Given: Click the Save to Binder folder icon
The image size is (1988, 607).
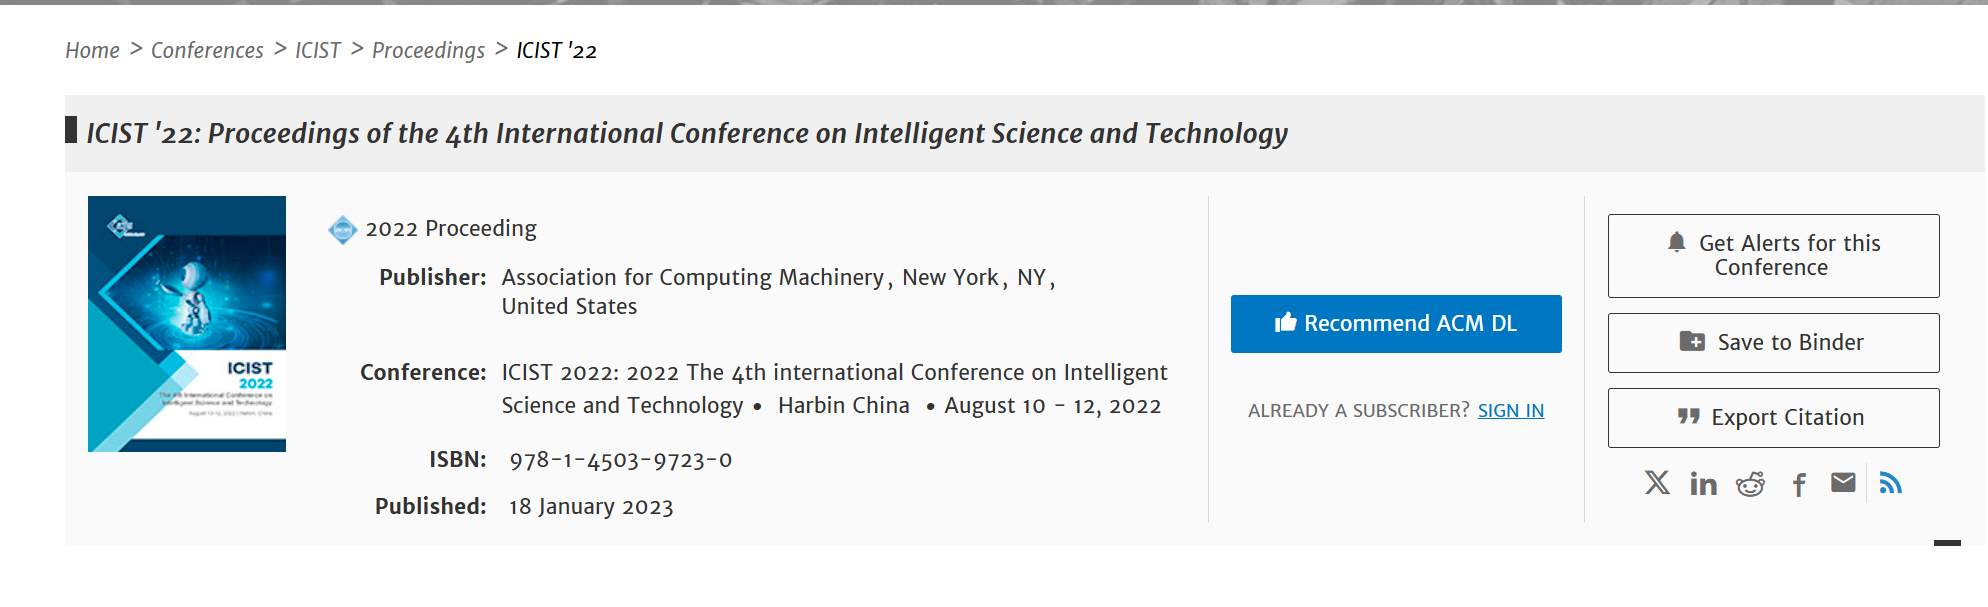Looking at the screenshot, I should click(1692, 341).
